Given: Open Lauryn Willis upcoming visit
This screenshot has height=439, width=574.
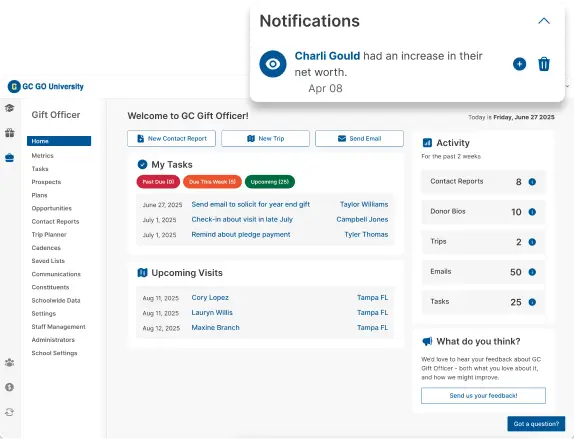Looking at the screenshot, I should point(212,313).
